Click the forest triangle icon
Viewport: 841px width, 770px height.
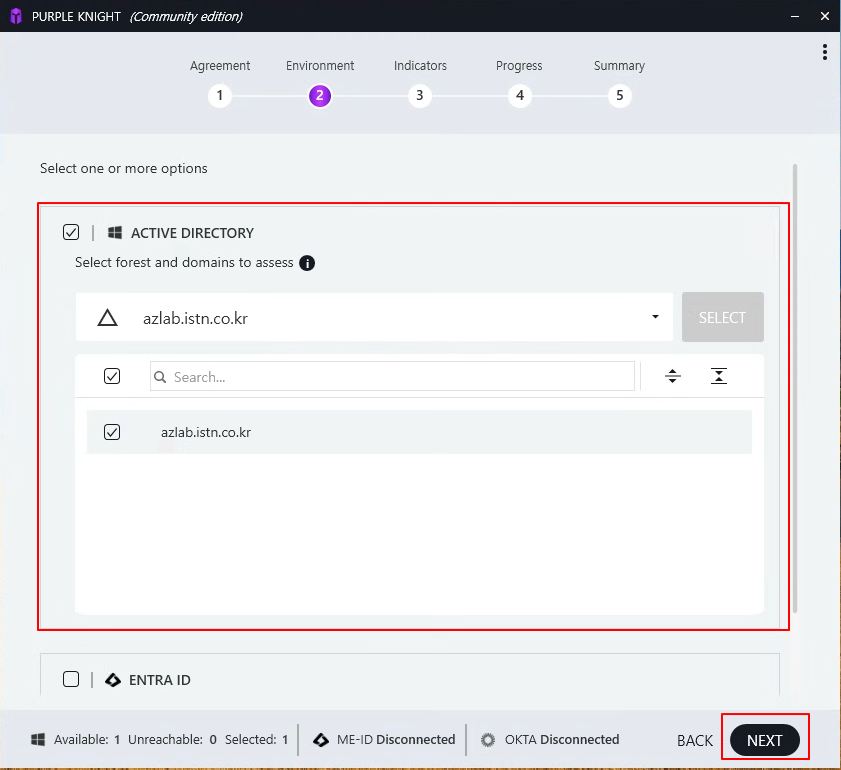[x=107, y=317]
